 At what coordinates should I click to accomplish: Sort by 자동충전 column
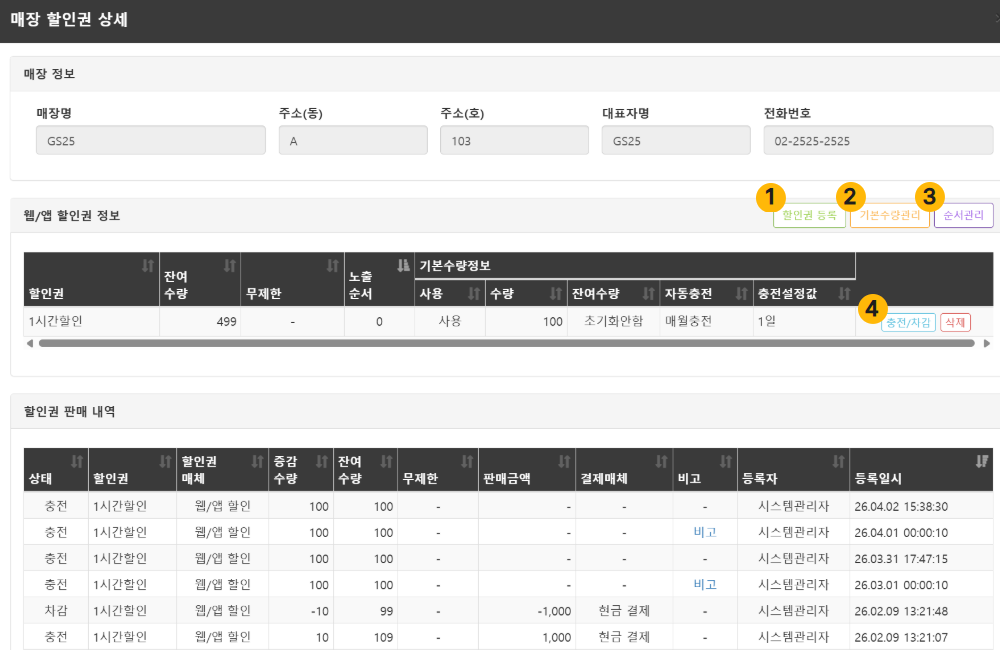coord(706,293)
